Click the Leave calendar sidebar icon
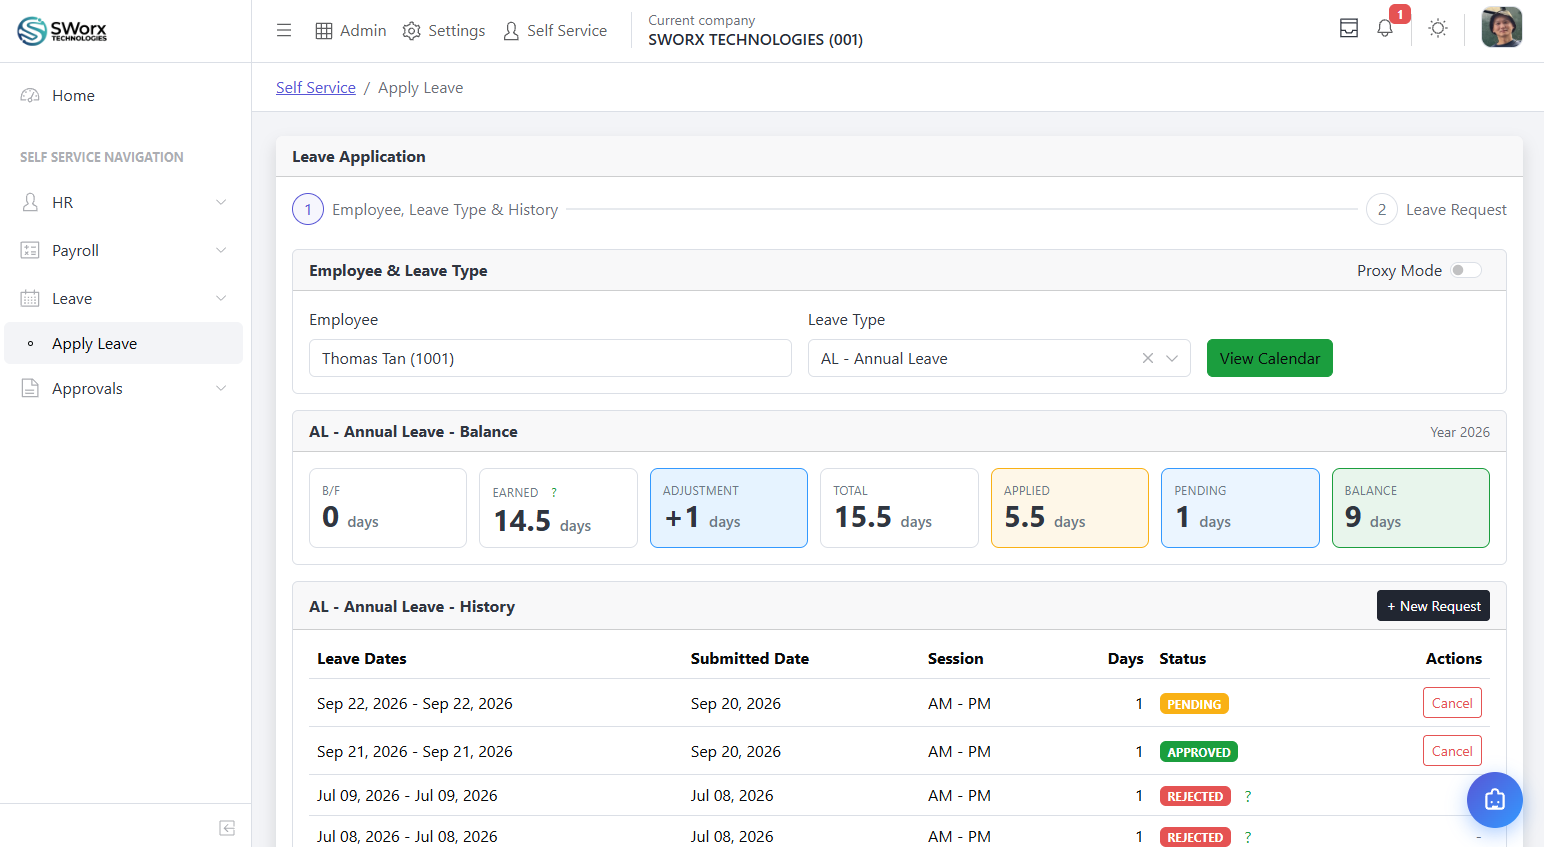The width and height of the screenshot is (1544, 847). pyautogui.click(x=30, y=299)
